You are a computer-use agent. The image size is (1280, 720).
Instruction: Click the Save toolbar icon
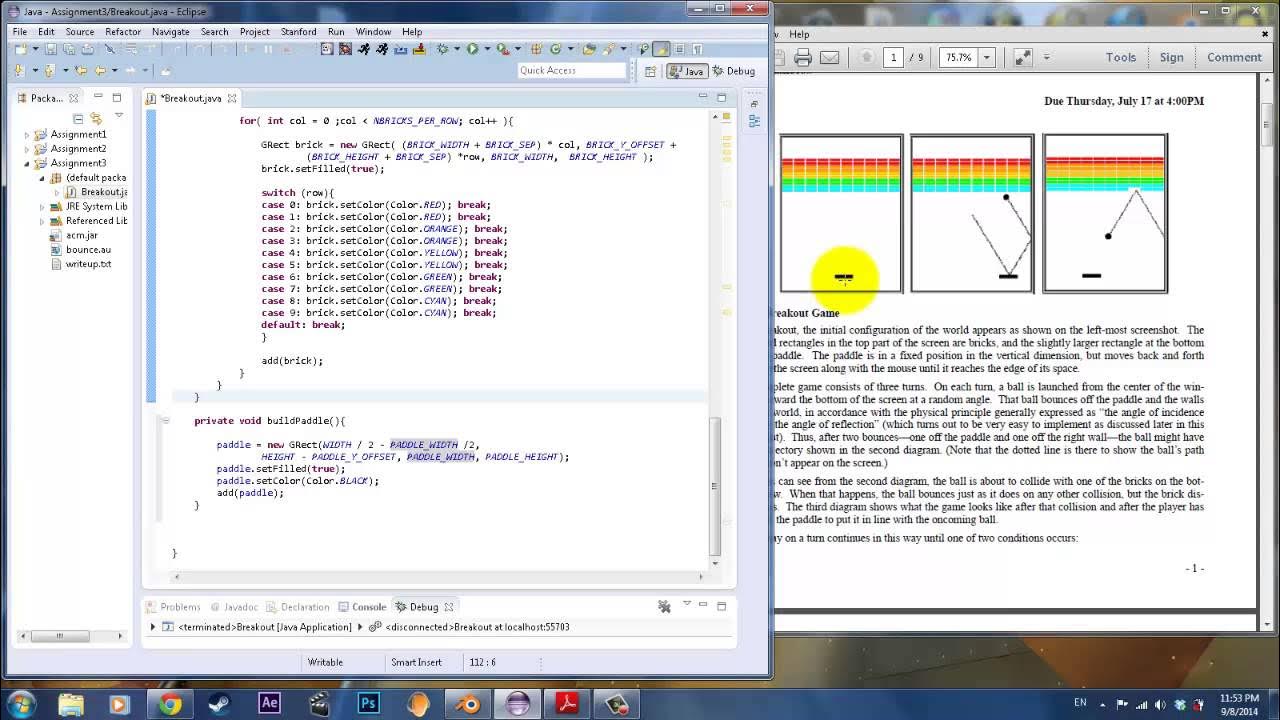point(51,48)
